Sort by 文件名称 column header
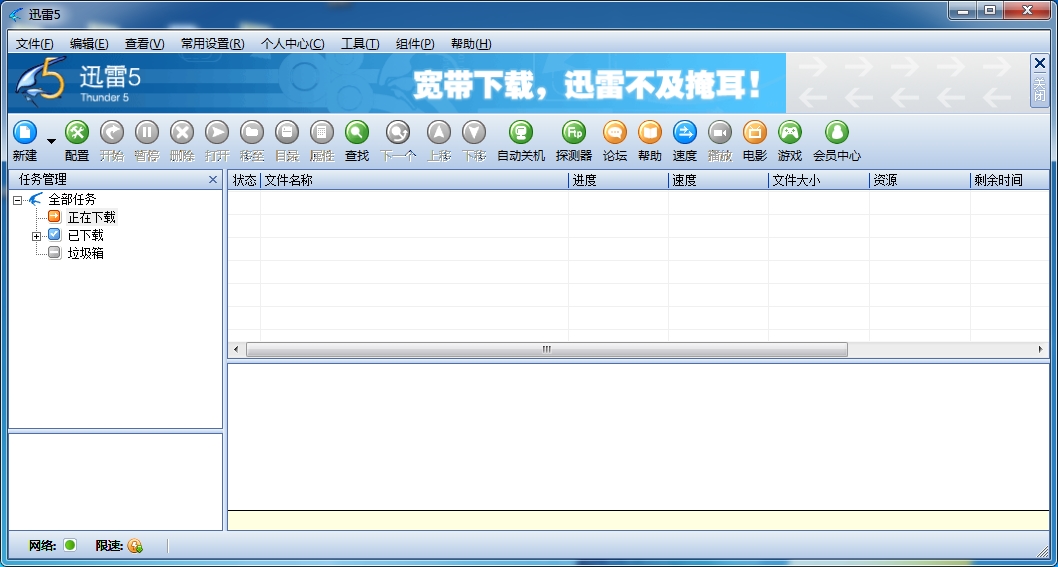The height and width of the screenshot is (567, 1058). 414,180
